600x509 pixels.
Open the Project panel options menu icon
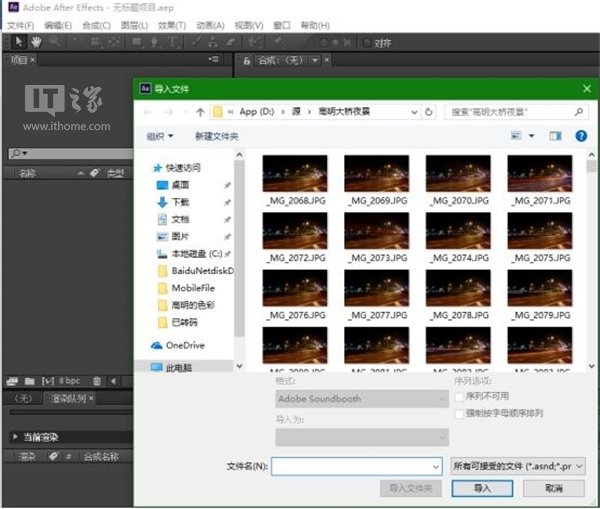click(214, 59)
